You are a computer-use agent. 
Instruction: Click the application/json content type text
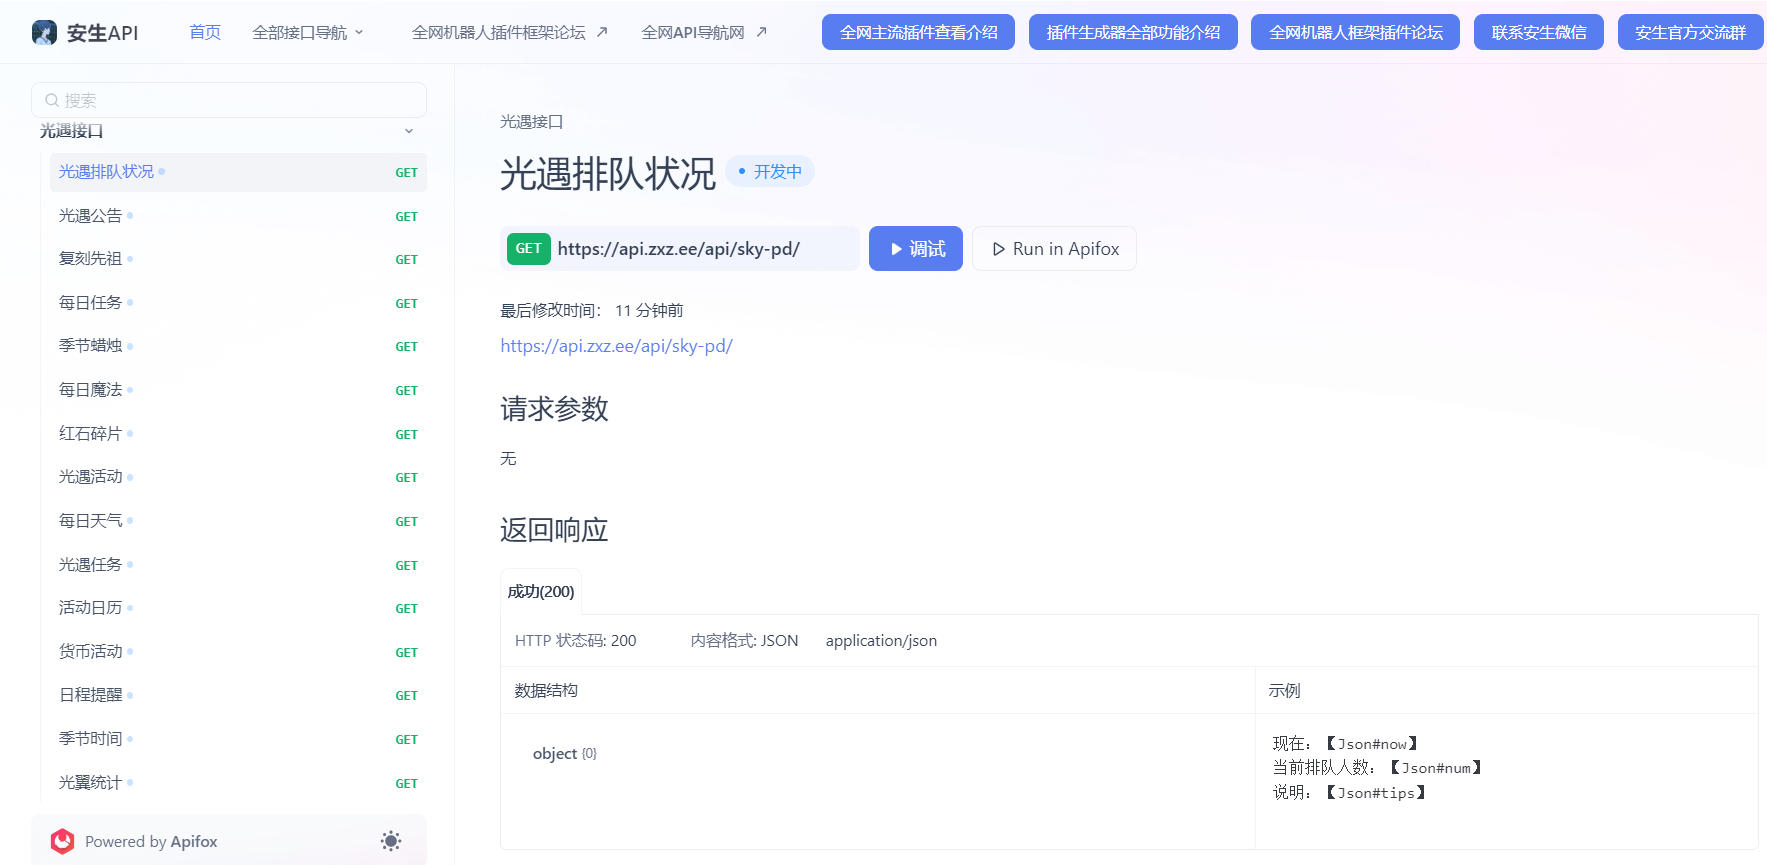point(881,641)
